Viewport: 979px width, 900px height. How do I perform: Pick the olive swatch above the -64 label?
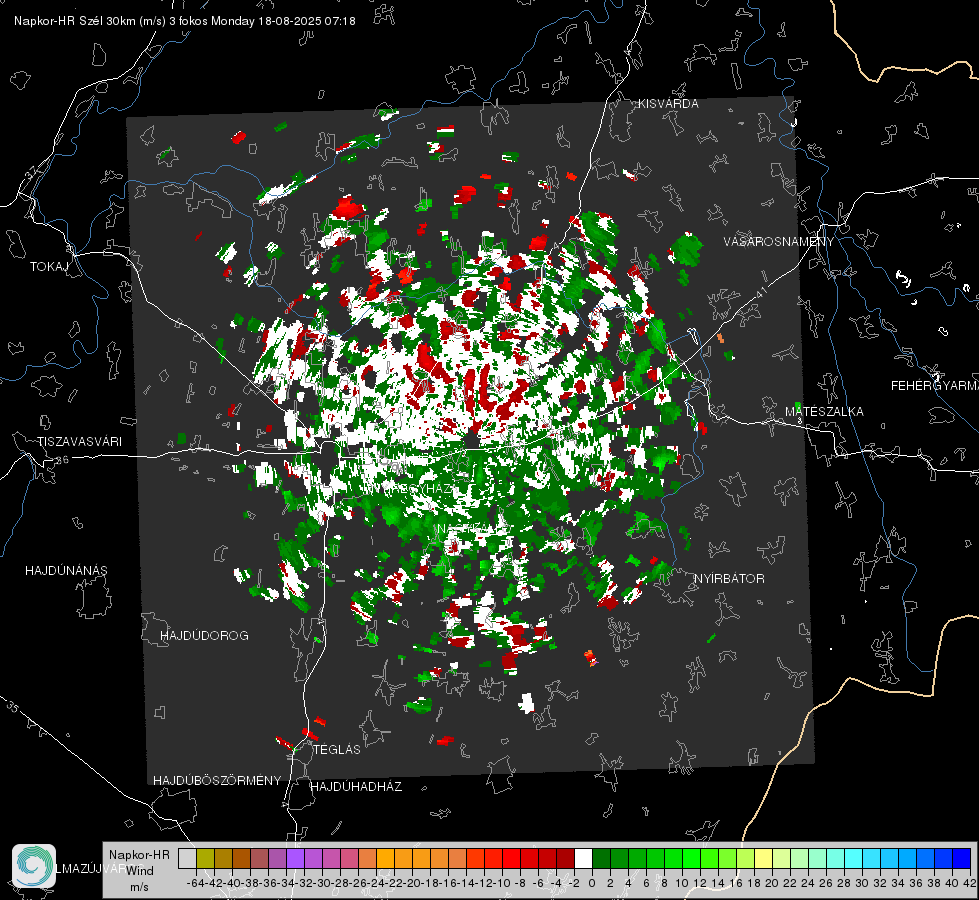tap(205, 859)
